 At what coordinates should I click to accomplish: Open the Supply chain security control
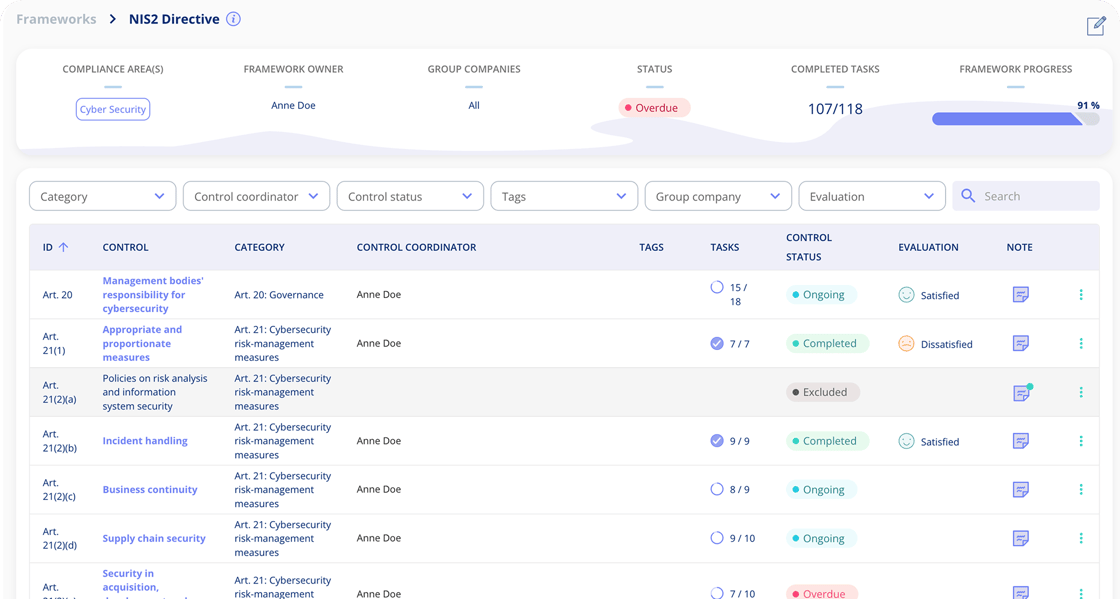154,538
